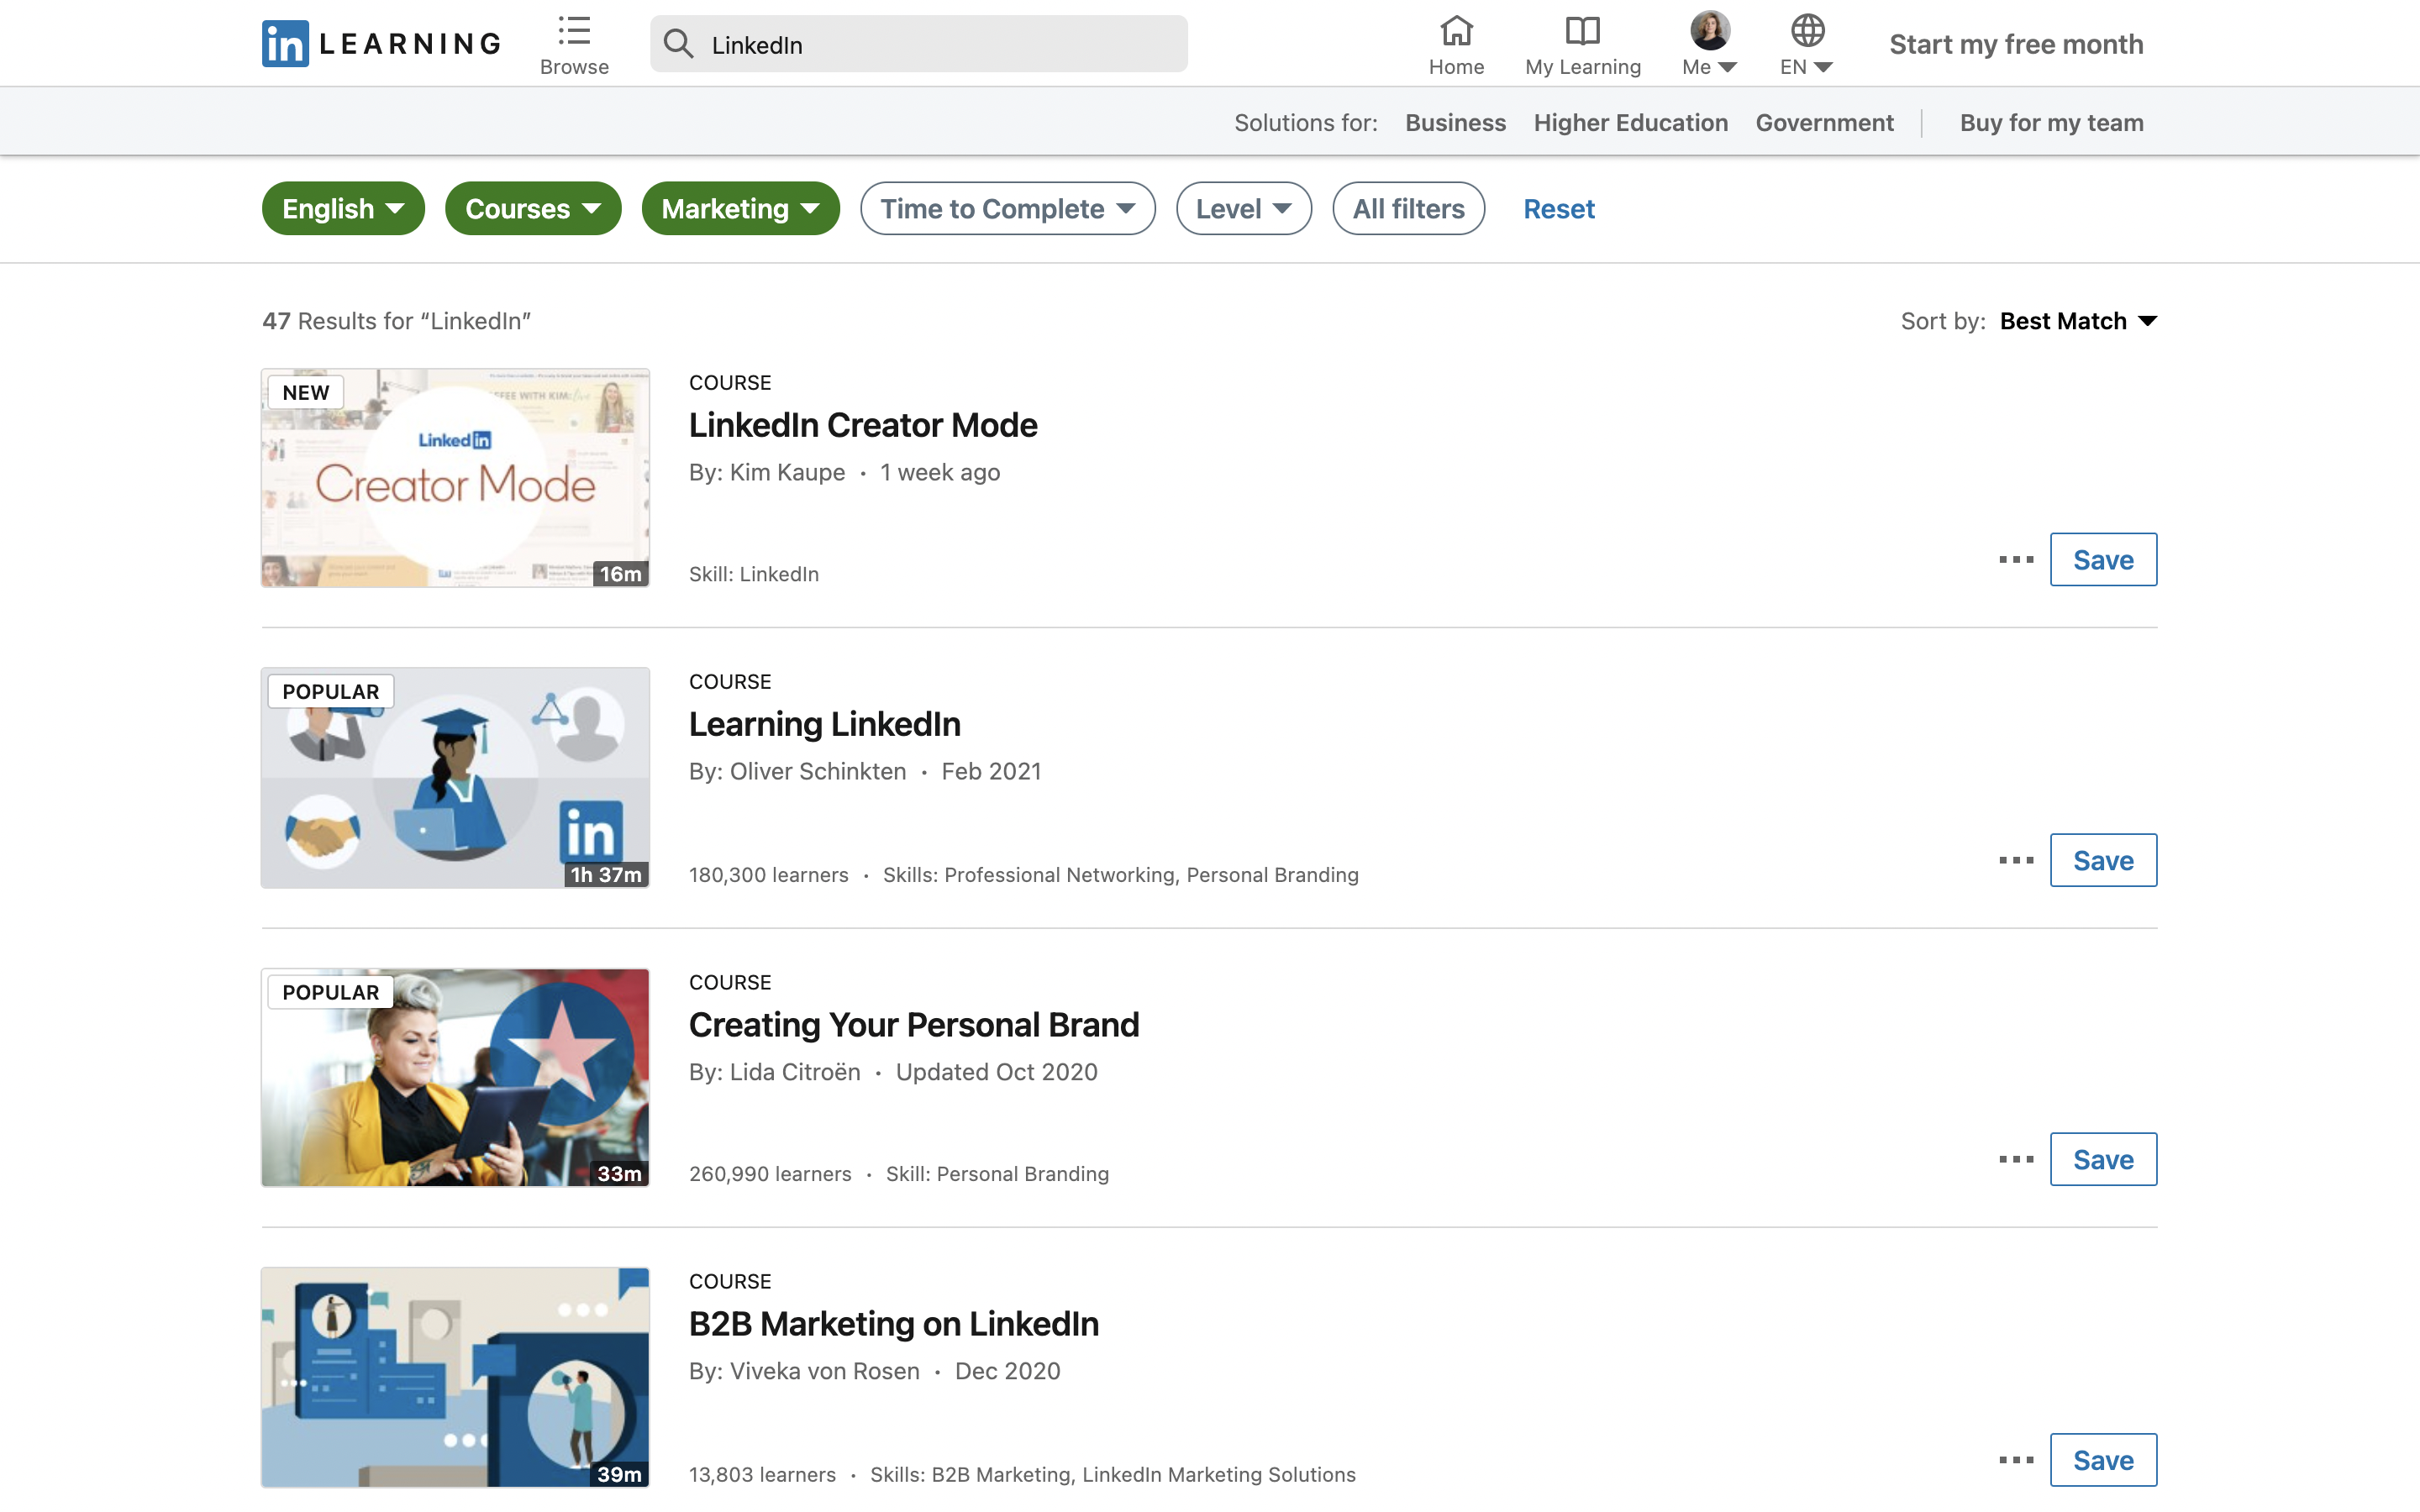Open B2B Marketing on LinkedIn title

pyautogui.click(x=894, y=1324)
